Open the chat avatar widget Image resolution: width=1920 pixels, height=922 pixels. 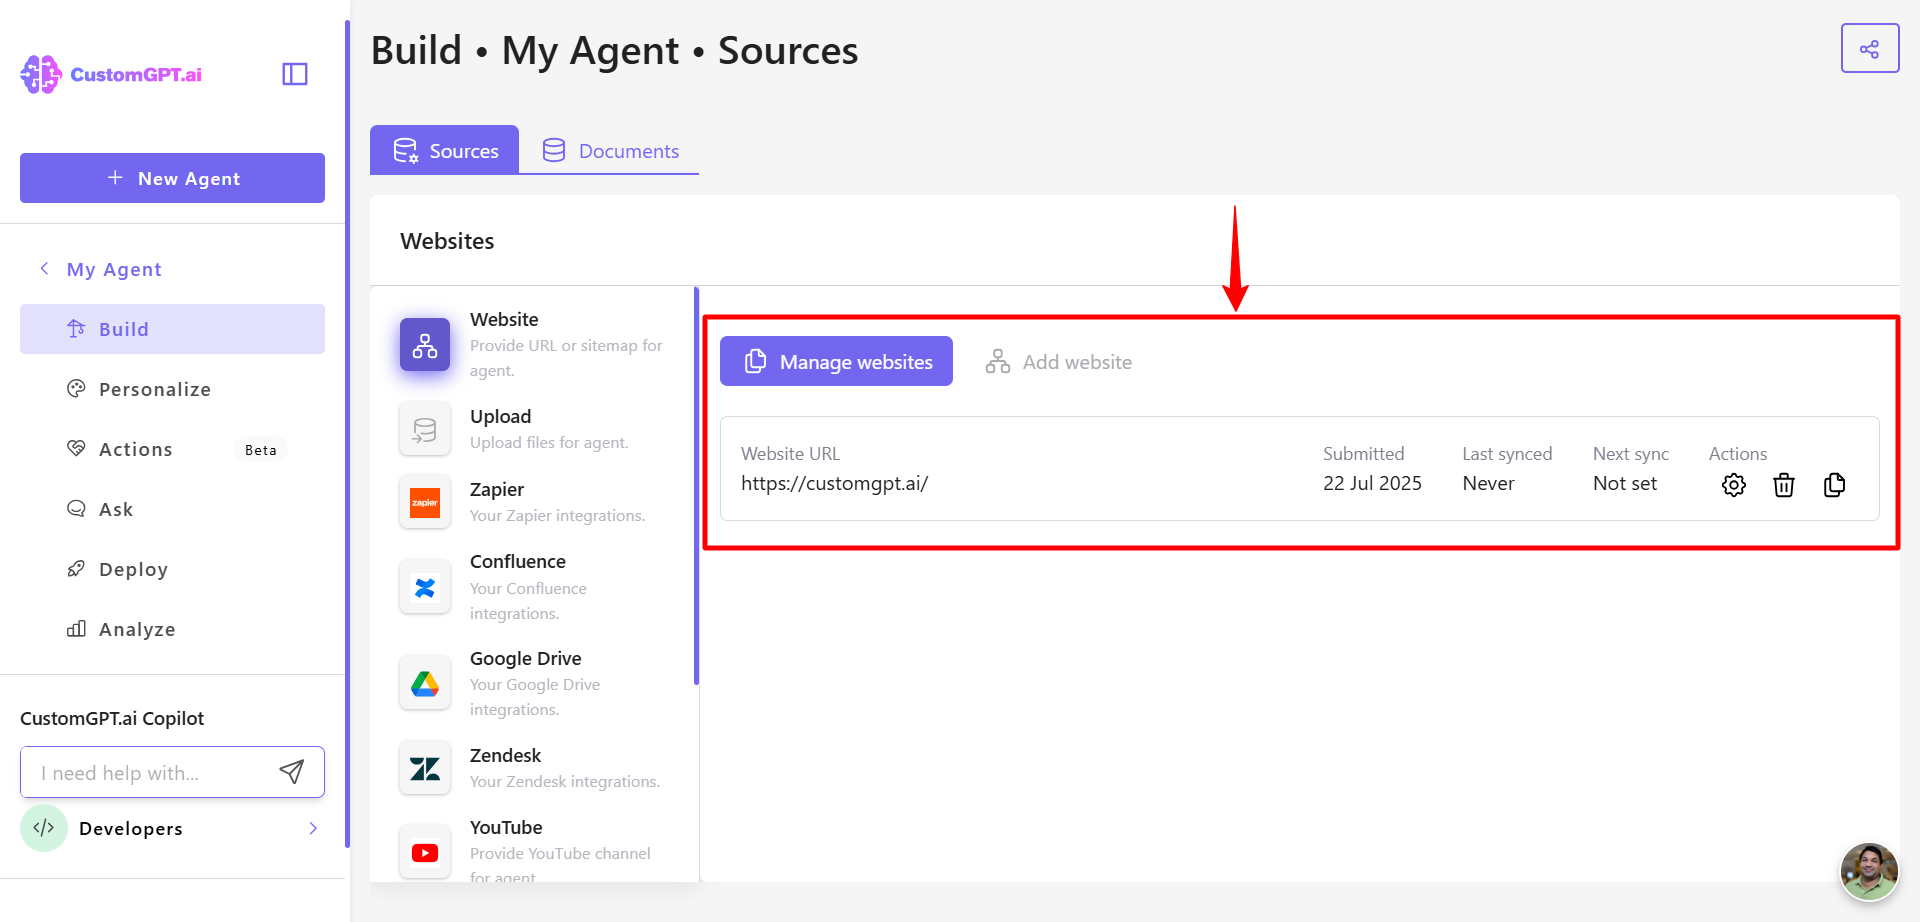click(1869, 872)
